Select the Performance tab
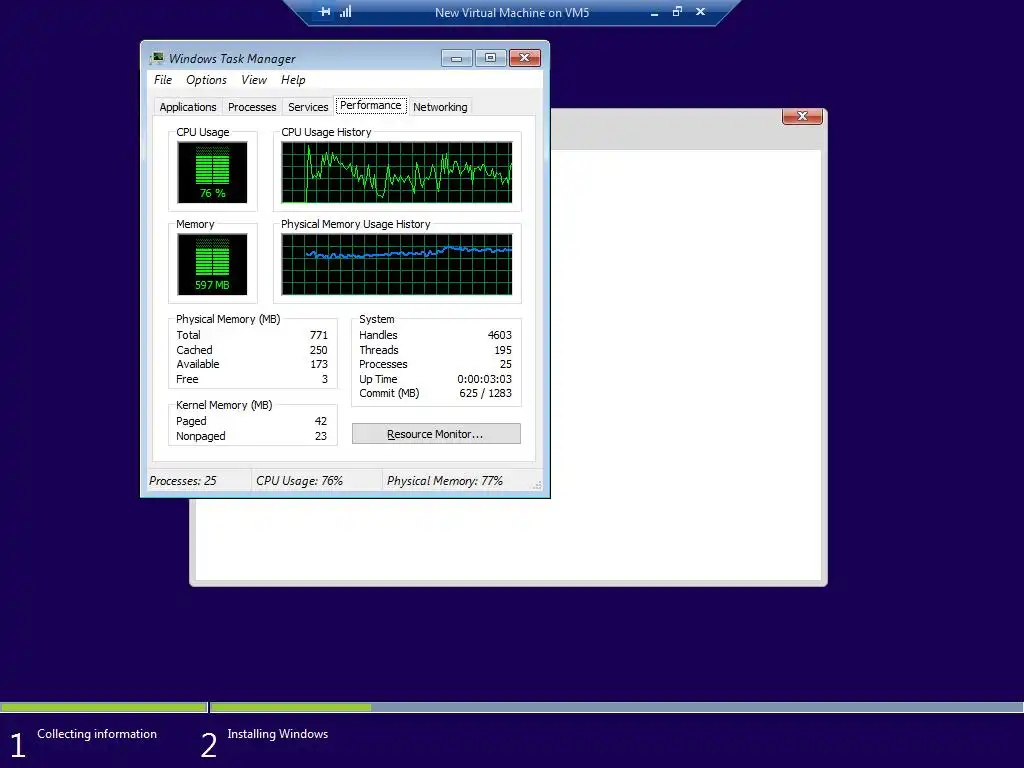This screenshot has width=1024, height=768. pos(370,105)
